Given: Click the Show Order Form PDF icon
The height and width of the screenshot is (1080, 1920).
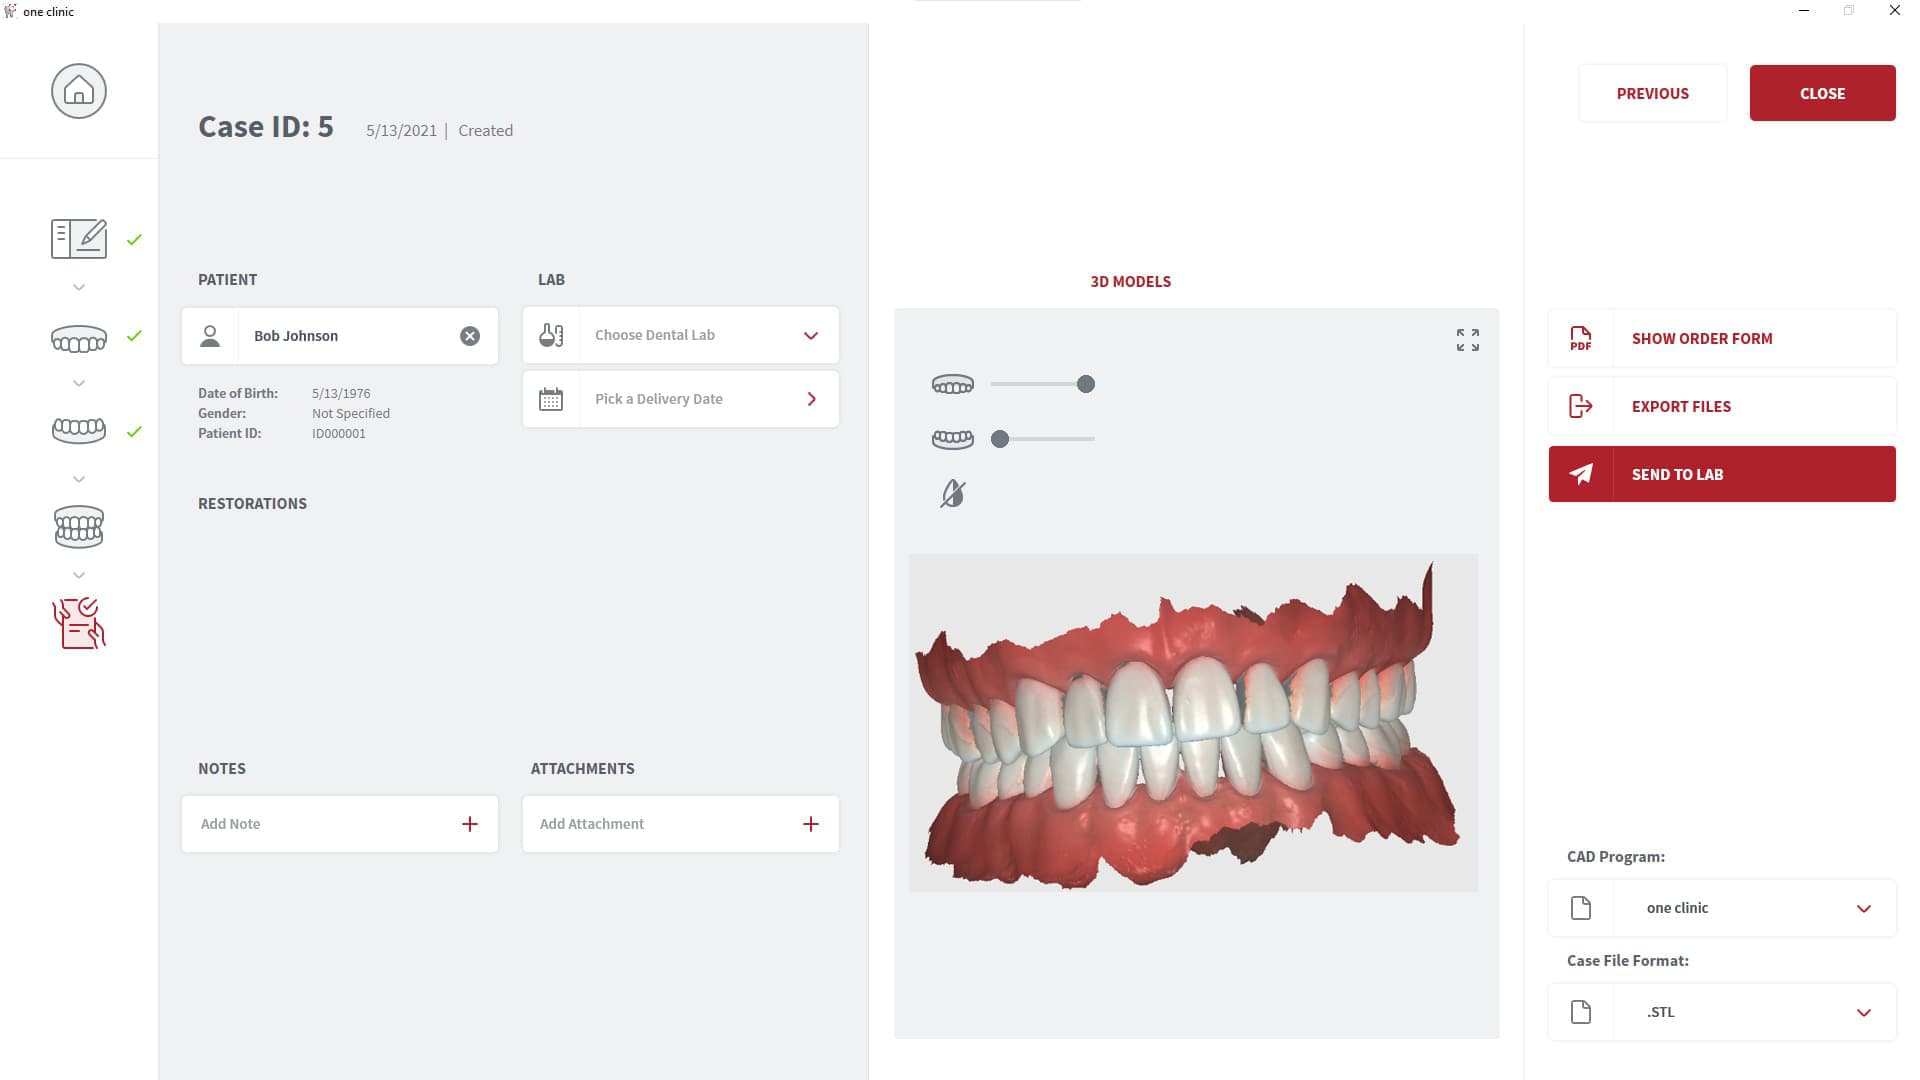Looking at the screenshot, I should point(1580,339).
